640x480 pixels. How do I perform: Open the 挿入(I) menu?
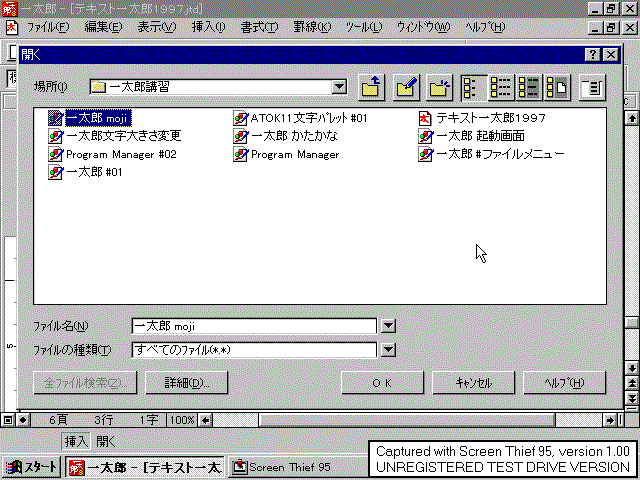[209, 27]
